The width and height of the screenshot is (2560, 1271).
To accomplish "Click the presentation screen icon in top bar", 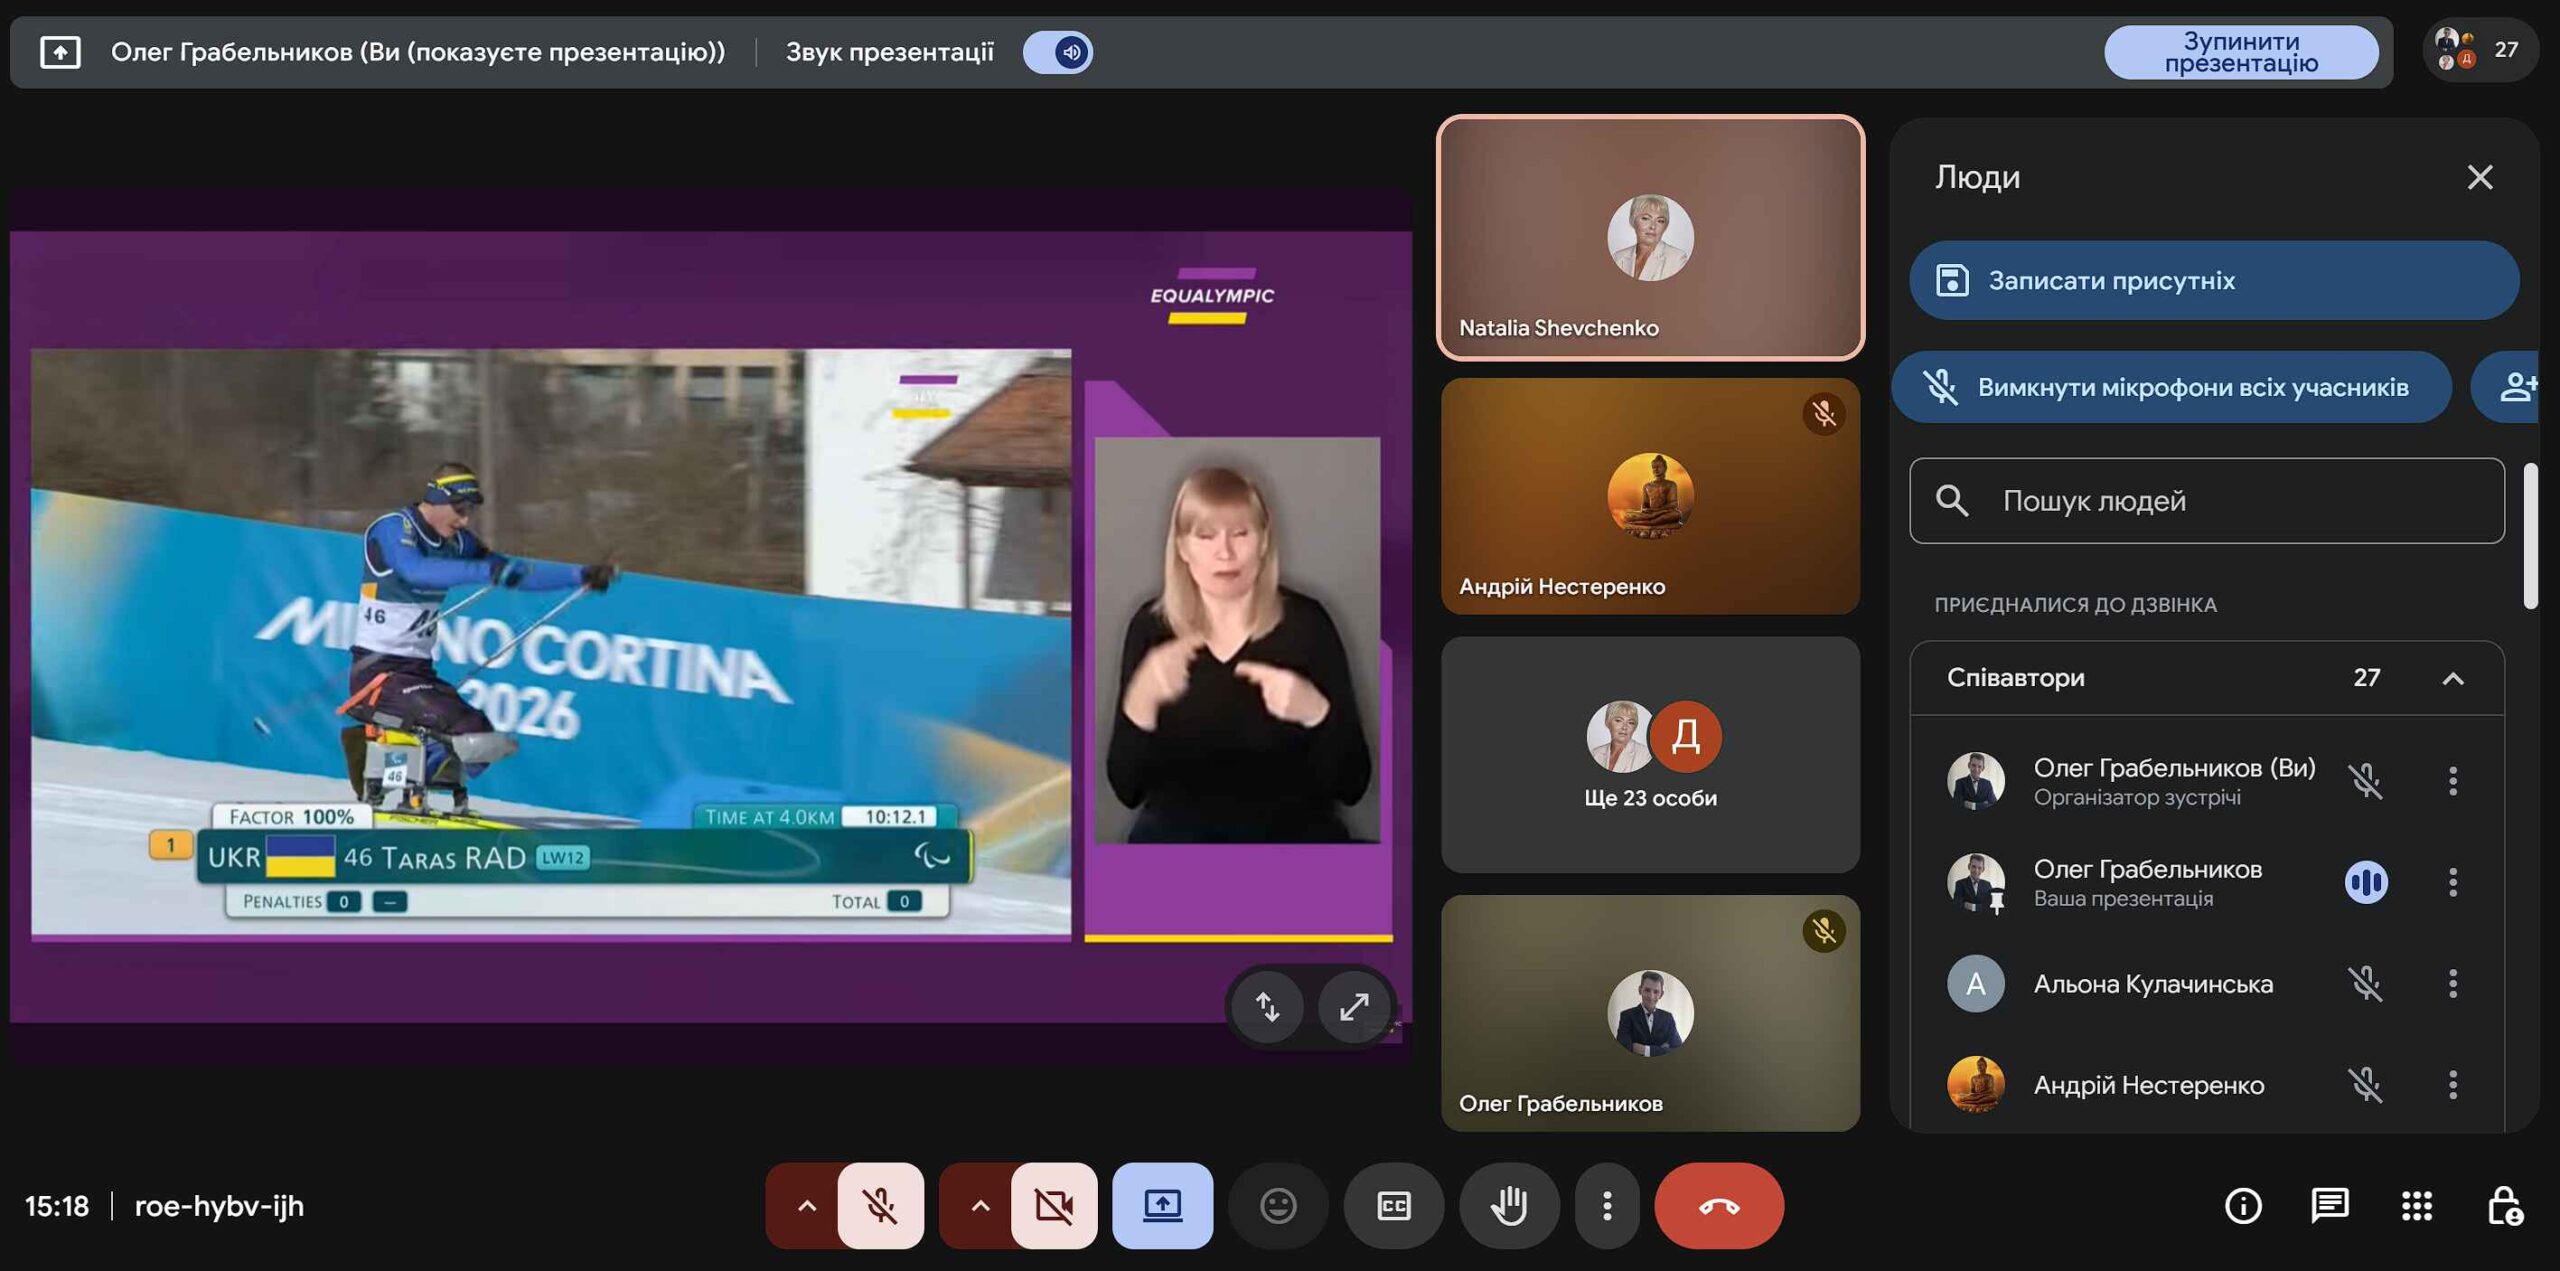I will pyautogui.click(x=60, y=52).
